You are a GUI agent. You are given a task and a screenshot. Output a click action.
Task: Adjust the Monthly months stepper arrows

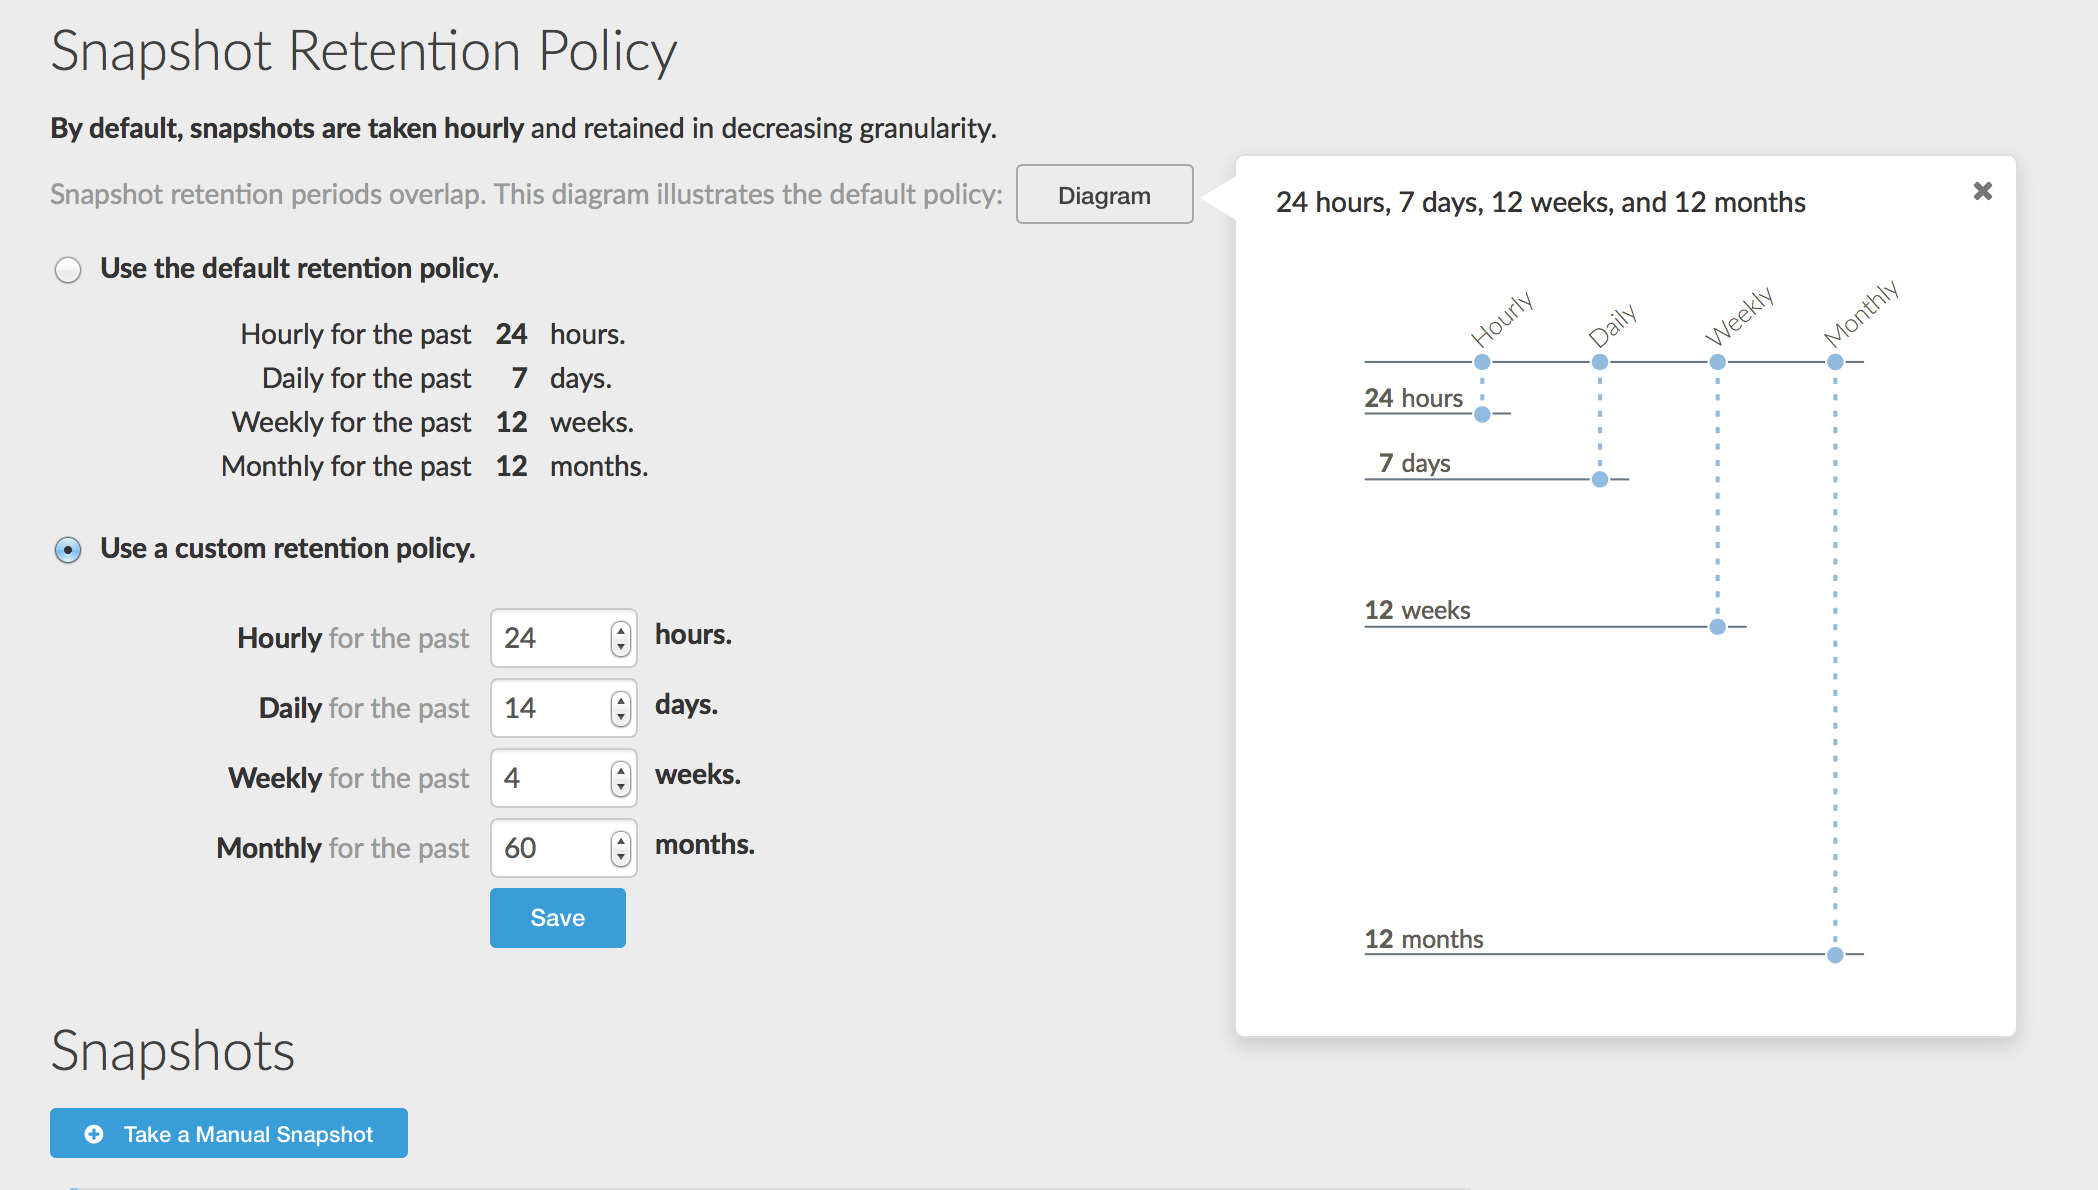[x=621, y=848]
